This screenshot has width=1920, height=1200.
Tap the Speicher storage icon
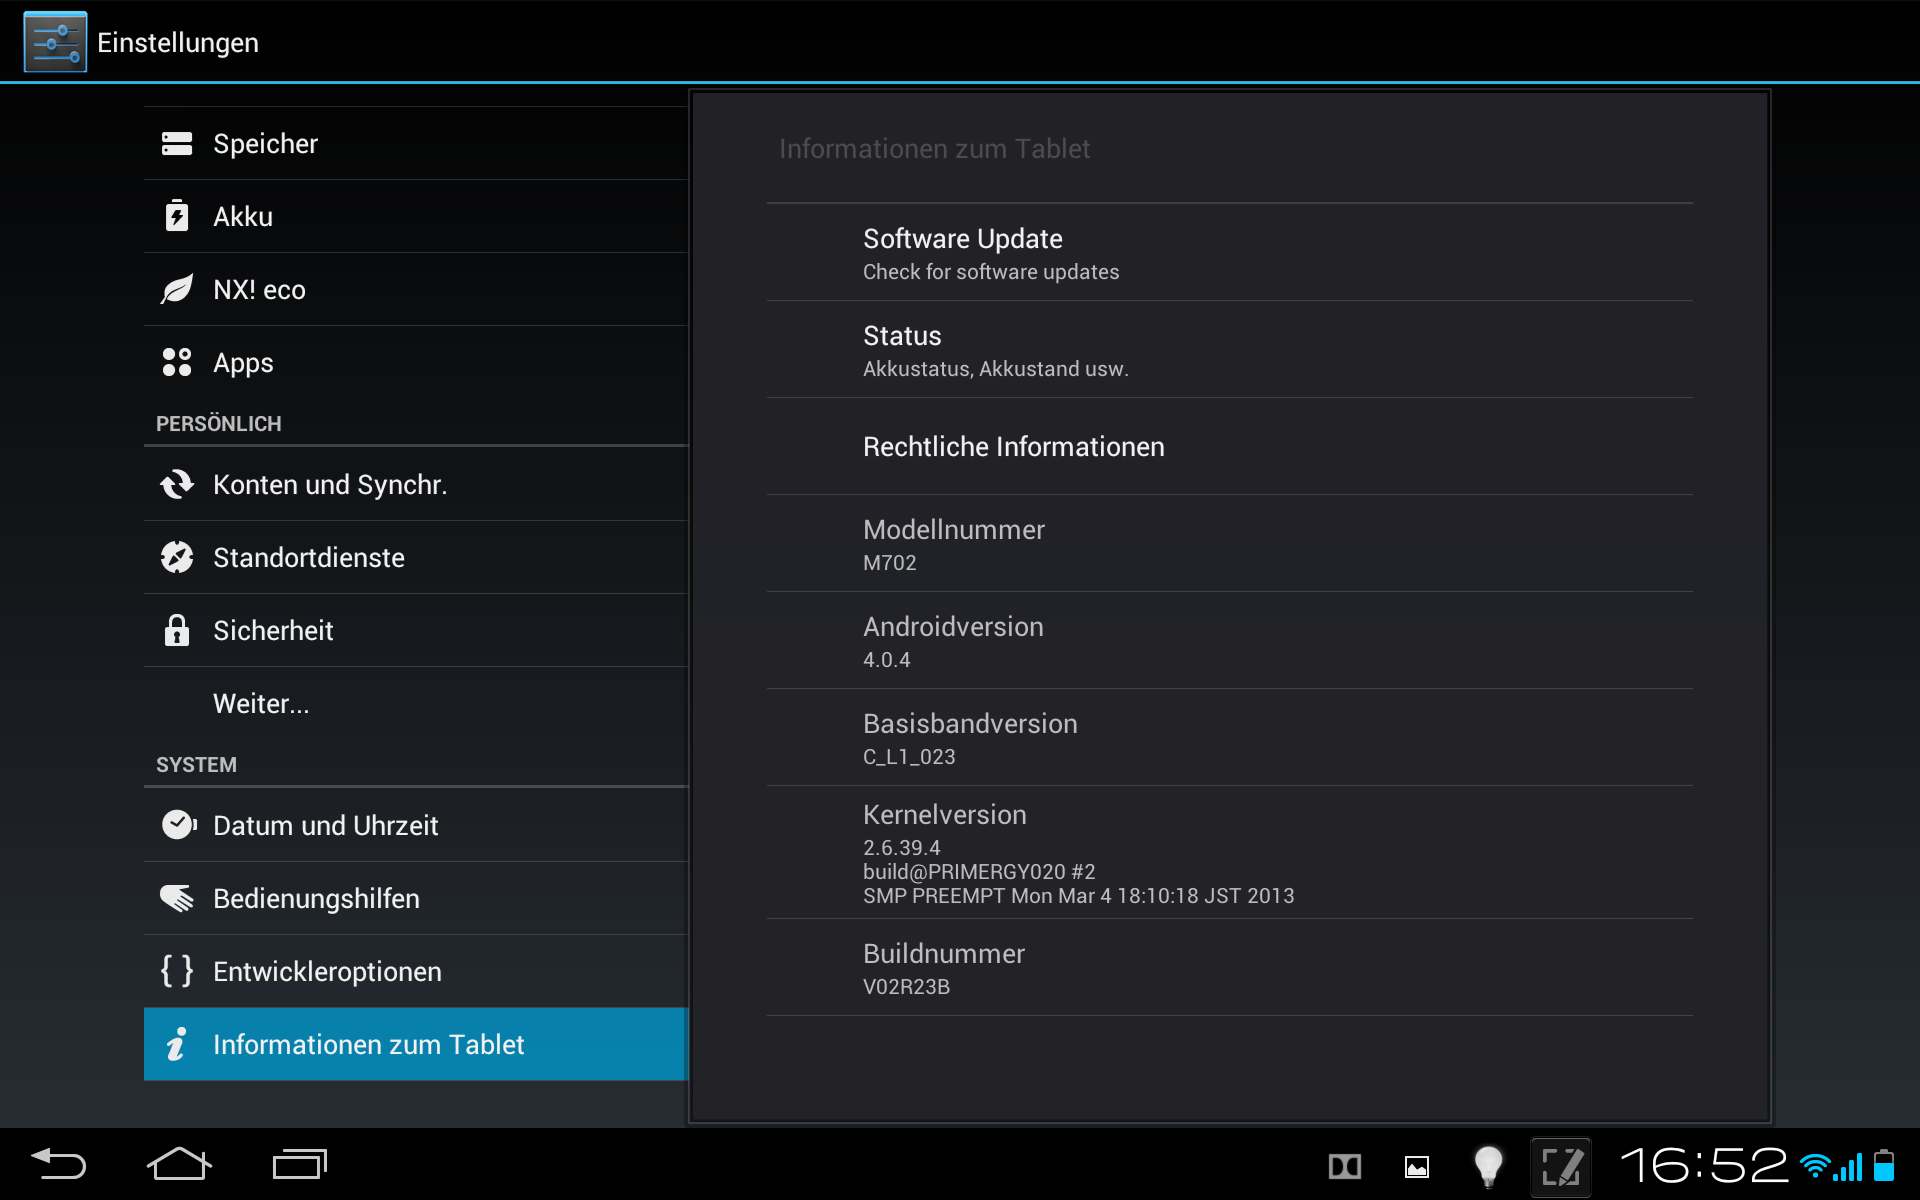[177, 144]
